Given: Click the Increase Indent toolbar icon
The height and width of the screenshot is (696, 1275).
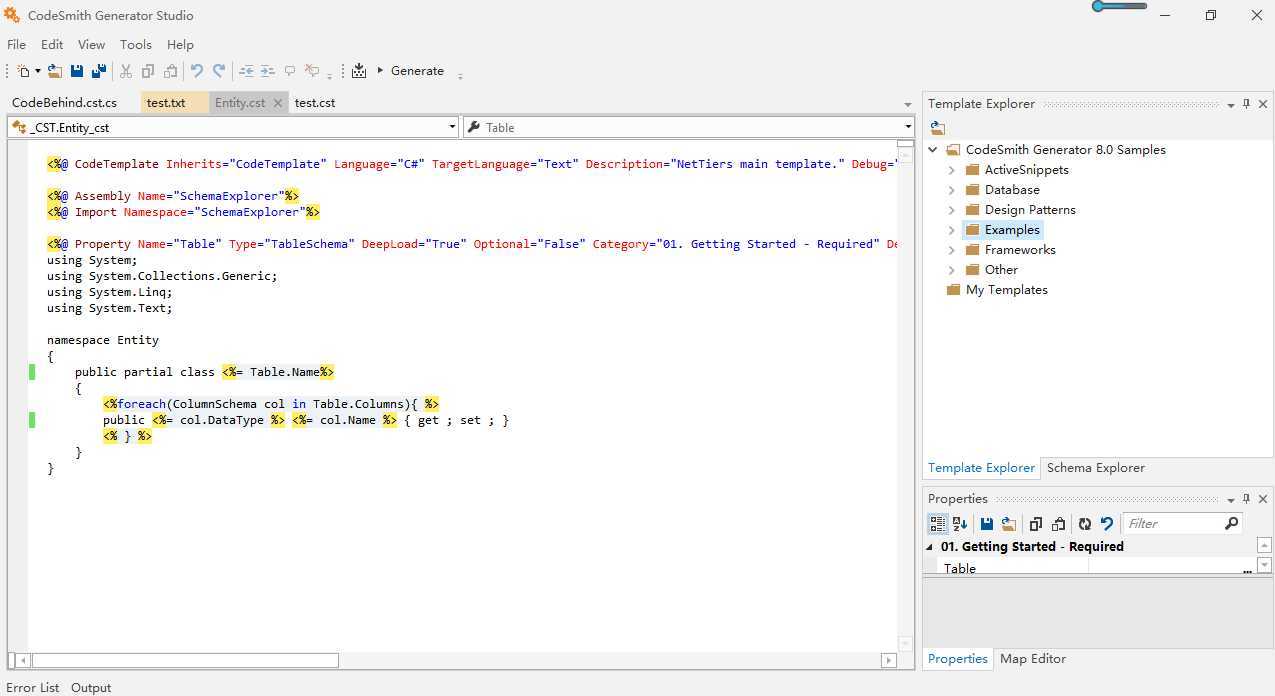Looking at the screenshot, I should (x=268, y=71).
